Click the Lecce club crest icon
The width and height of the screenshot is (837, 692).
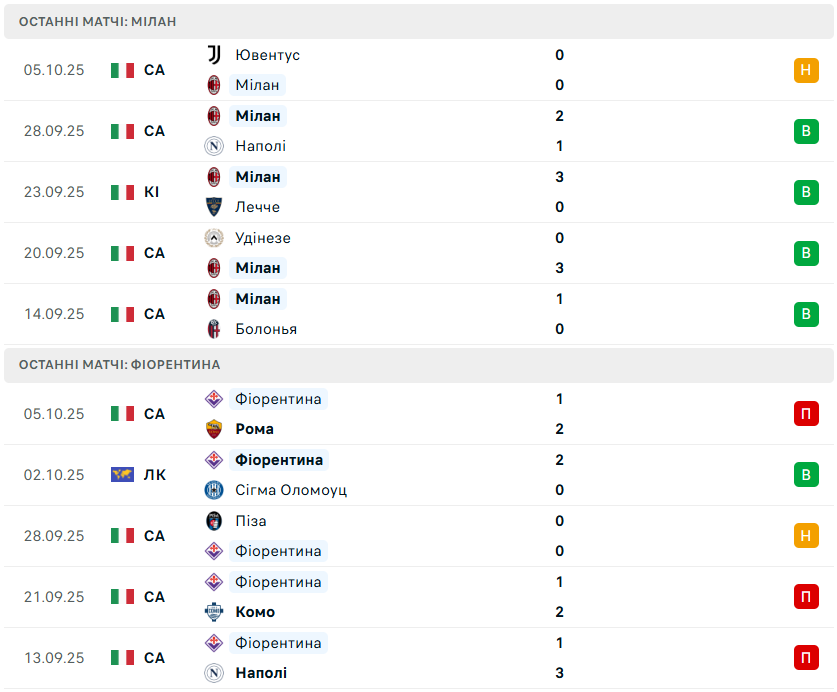pos(213,207)
